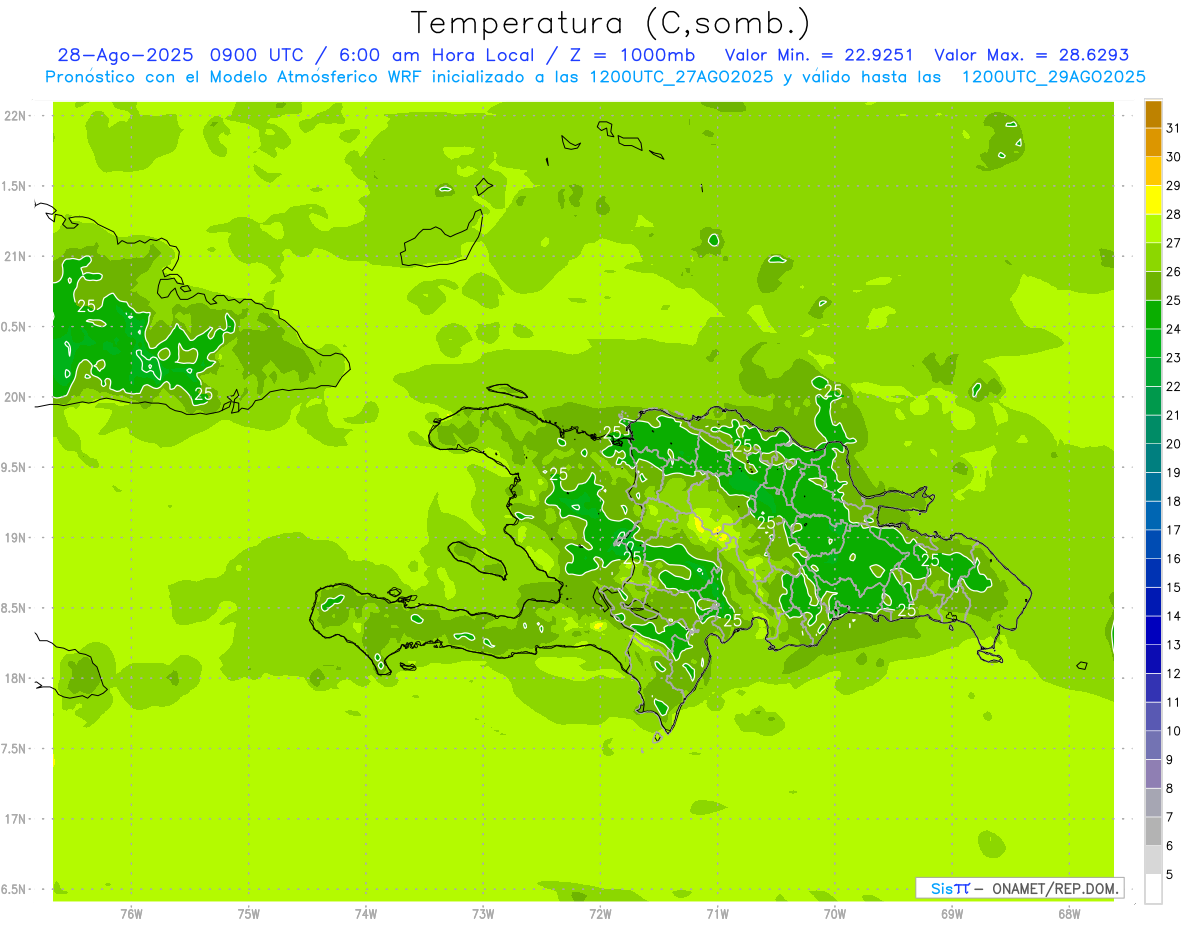This screenshot has height=927, width=1200.
Task: Click the '20N' latitude label
Action: tap(17, 397)
